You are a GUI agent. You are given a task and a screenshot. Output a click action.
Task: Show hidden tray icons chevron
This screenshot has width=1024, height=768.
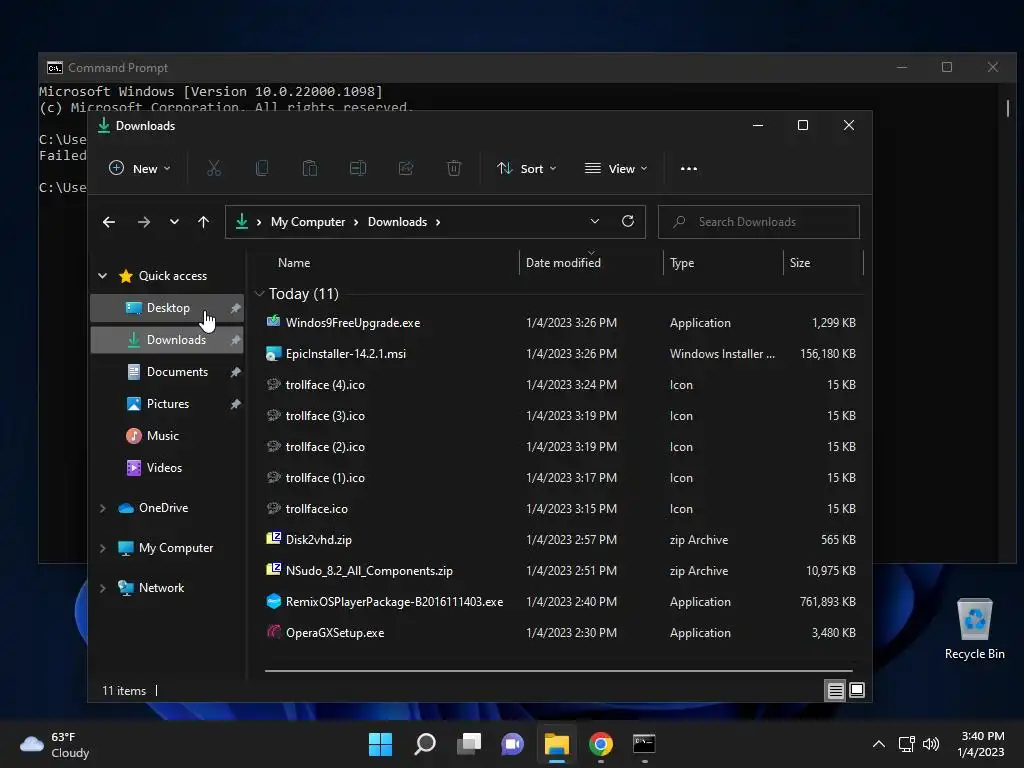pos(879,744)
